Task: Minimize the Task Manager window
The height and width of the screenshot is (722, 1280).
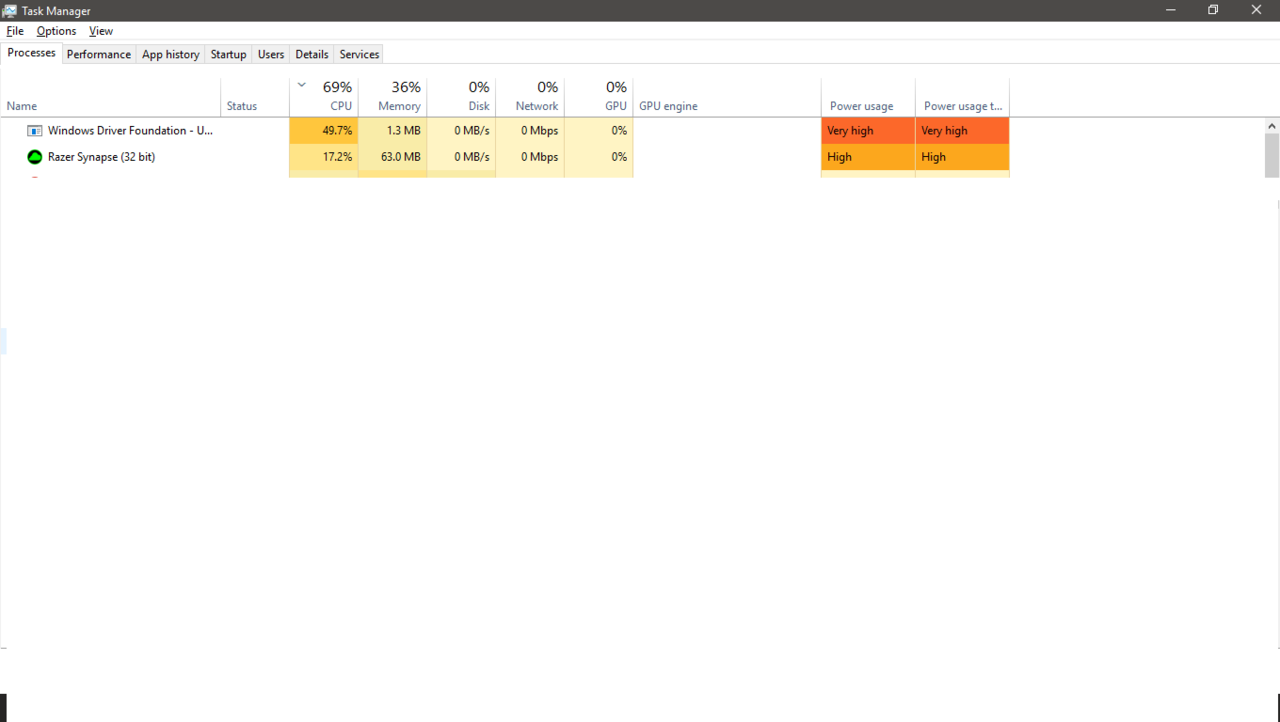Action: tap(1170, 10)
